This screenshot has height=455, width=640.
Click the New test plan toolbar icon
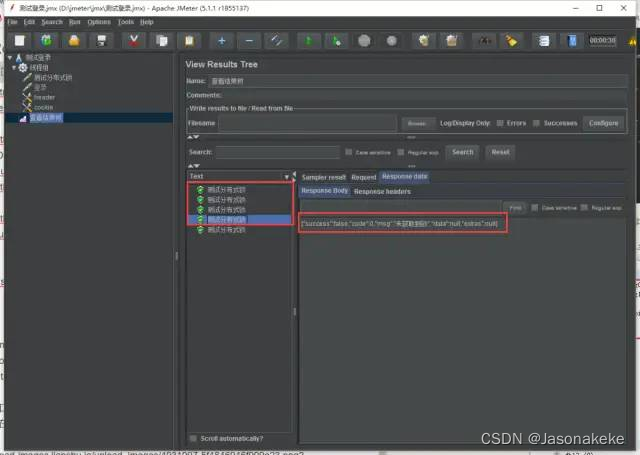click(20, 40)
